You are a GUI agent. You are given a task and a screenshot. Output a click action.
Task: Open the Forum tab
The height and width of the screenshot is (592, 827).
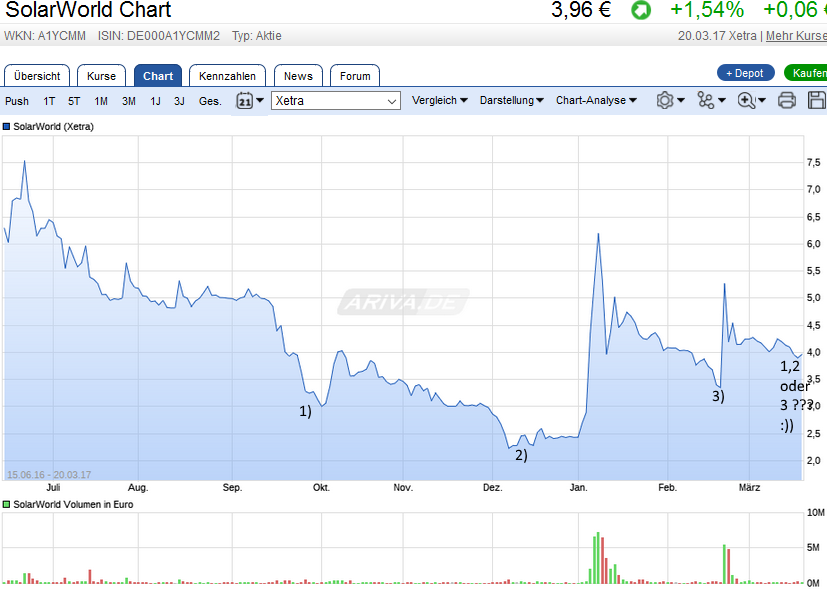pos(355,75)
